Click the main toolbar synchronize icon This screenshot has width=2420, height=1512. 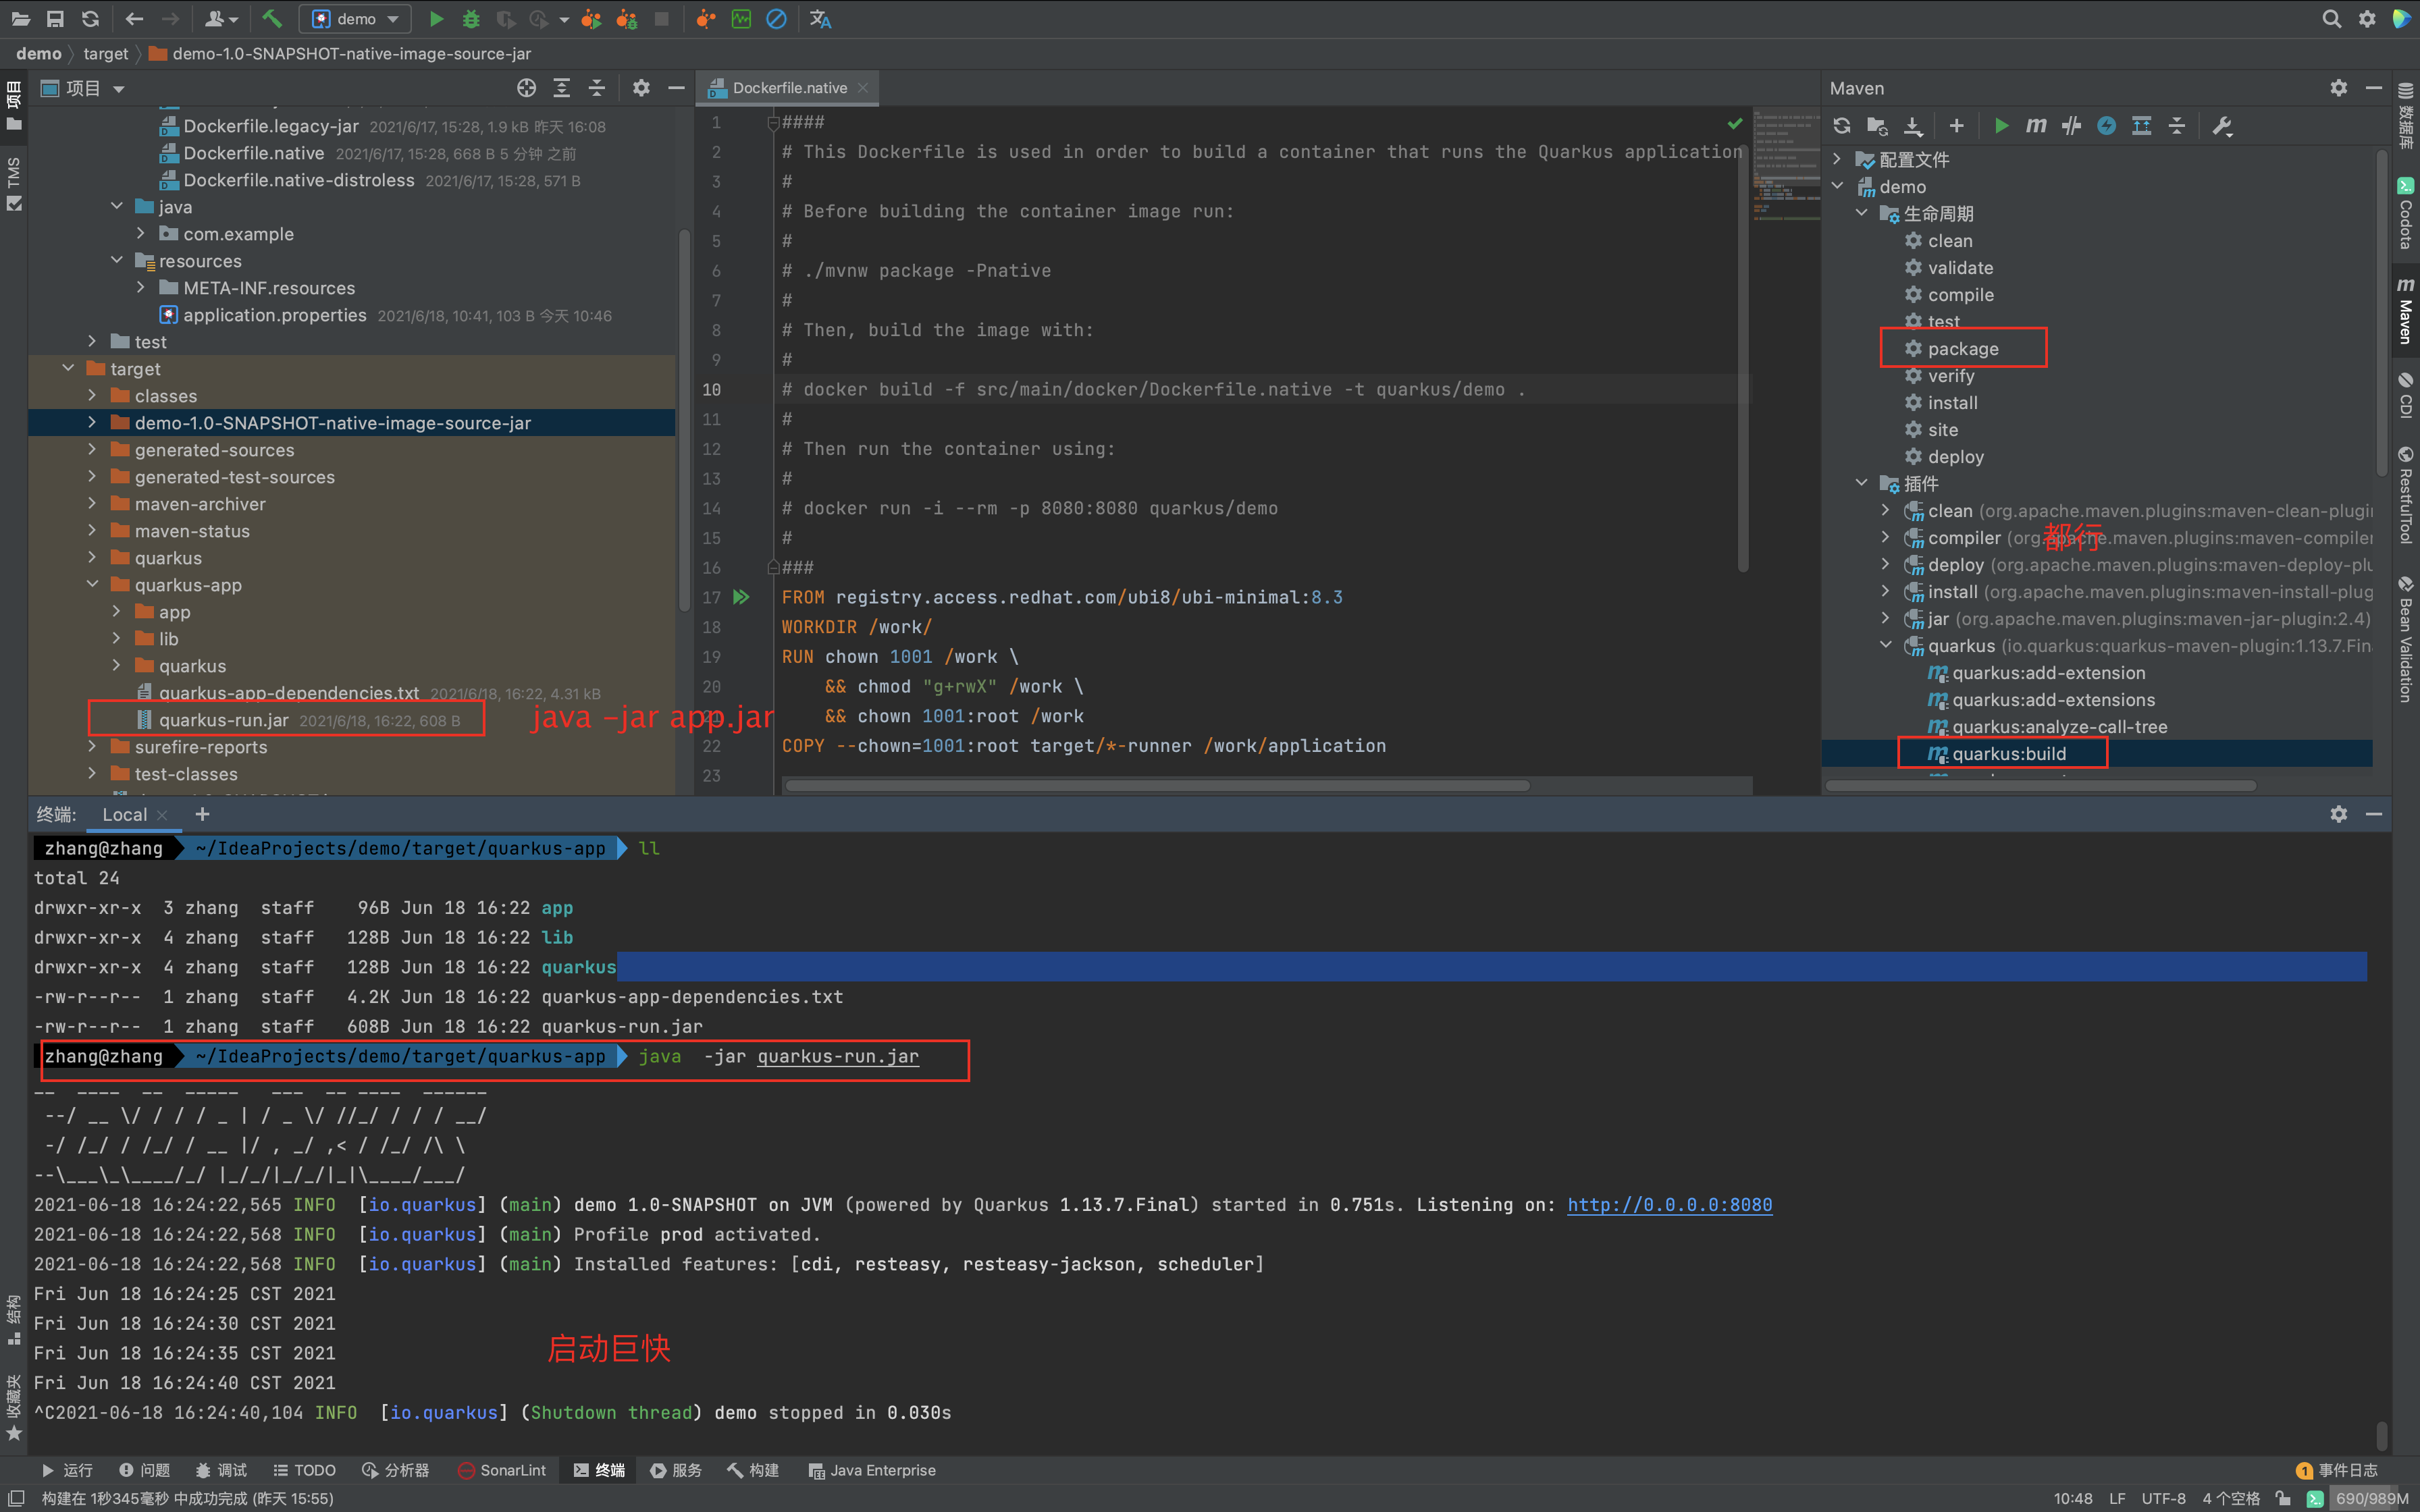pos(91,19)
